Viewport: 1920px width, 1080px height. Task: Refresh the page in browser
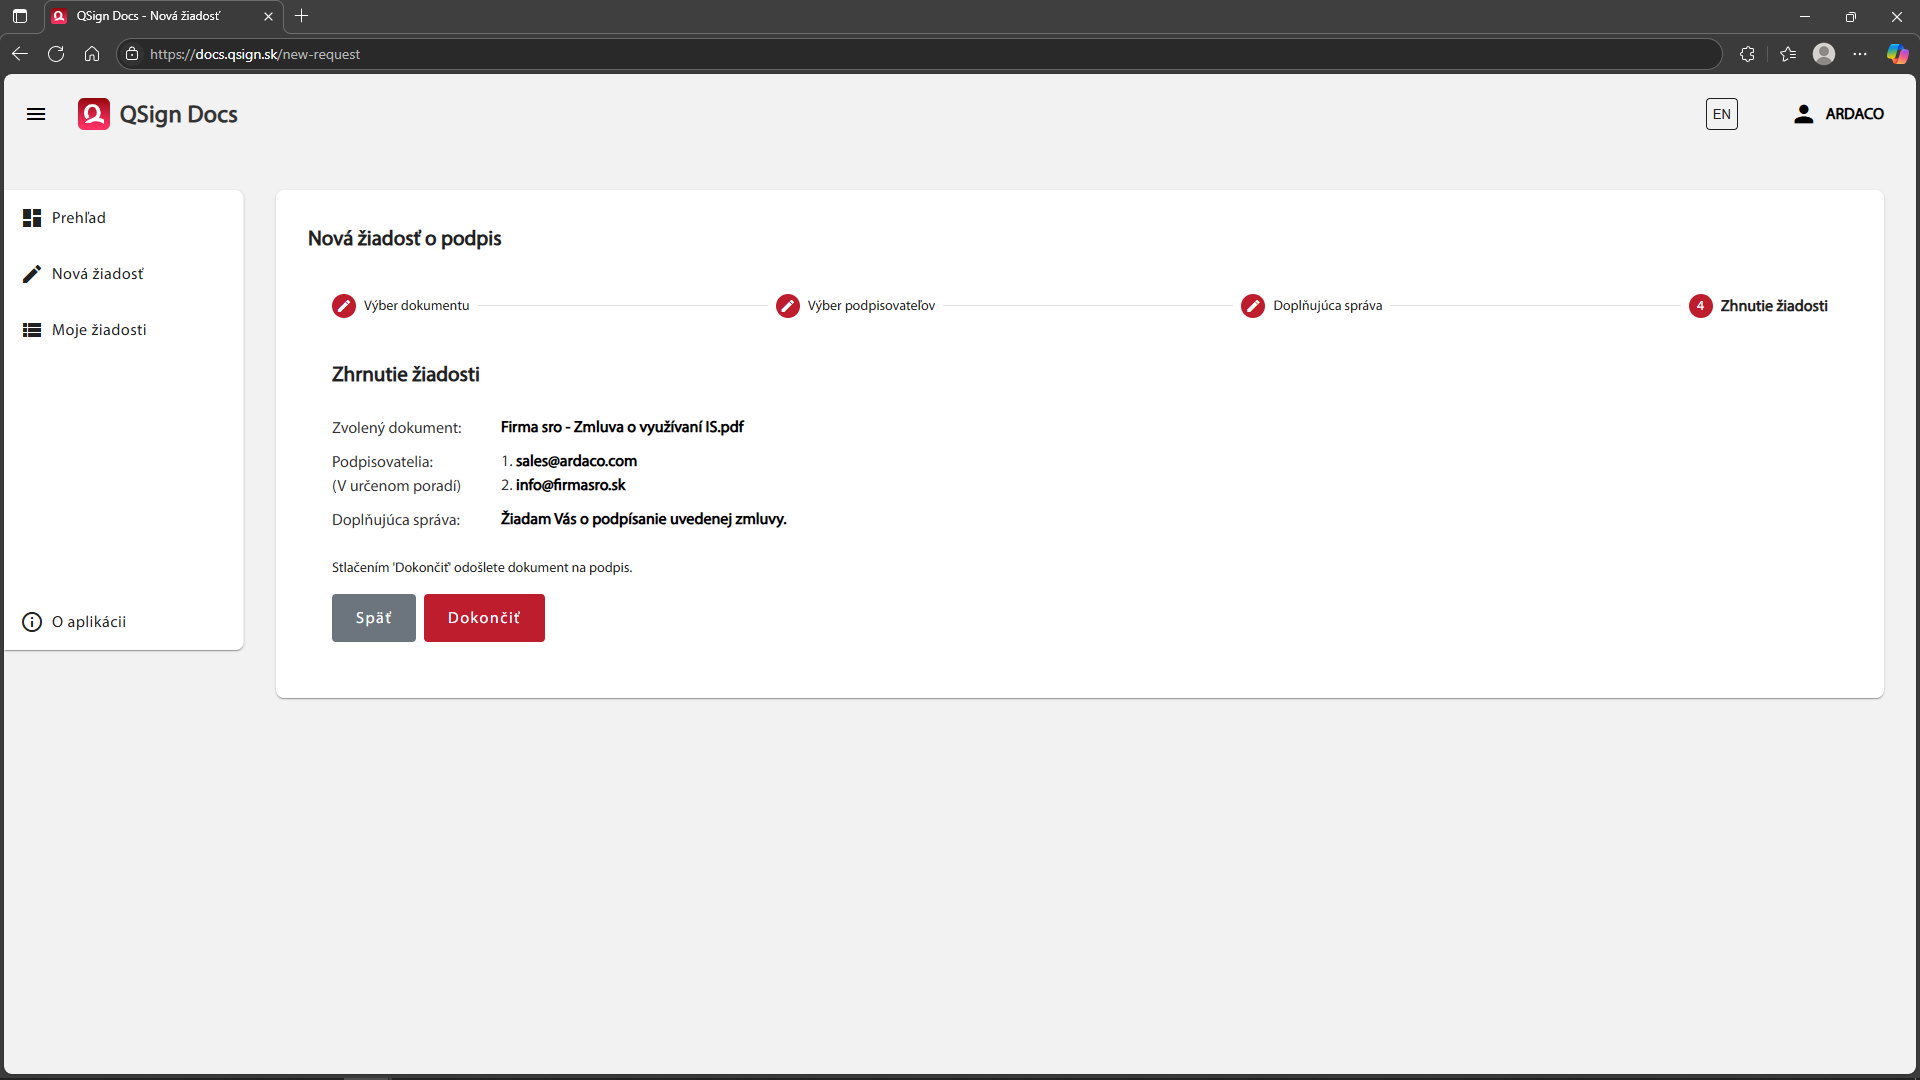coord(56,54)
